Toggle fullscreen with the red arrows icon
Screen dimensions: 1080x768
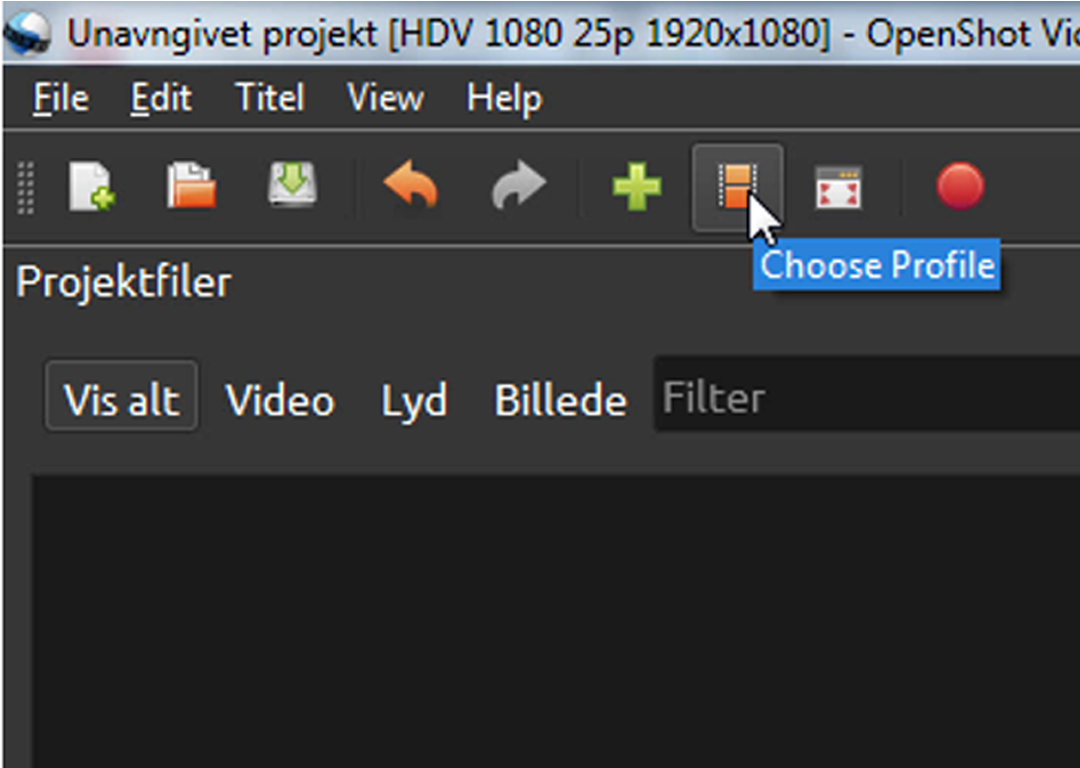838,187
